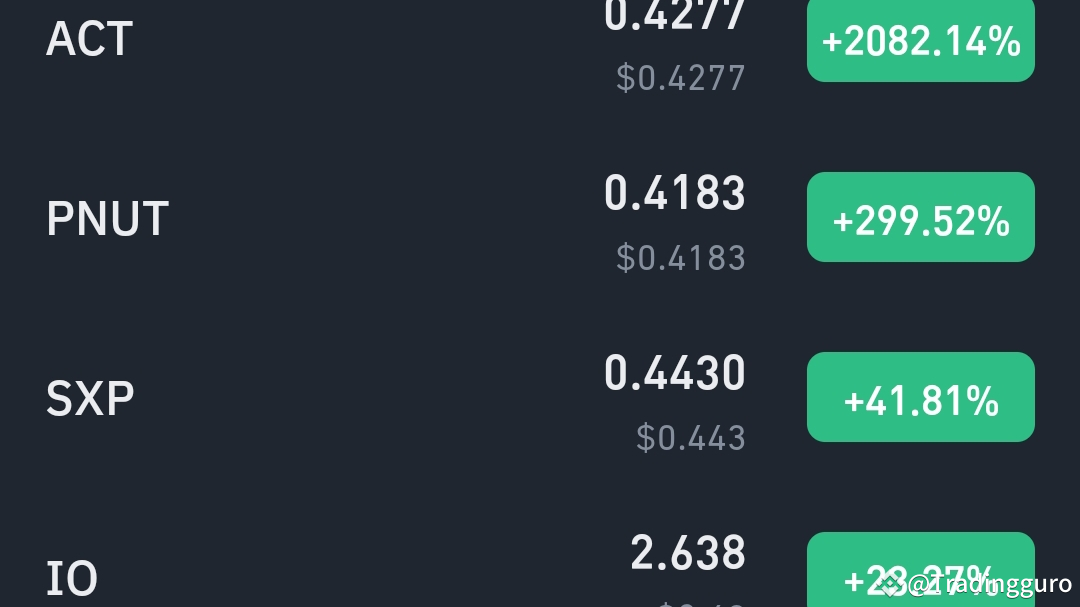Click the $0.4183 dollar price under PNUT
The width and height of the screenshot is (1080, 607).
click(x=681, y=258)
